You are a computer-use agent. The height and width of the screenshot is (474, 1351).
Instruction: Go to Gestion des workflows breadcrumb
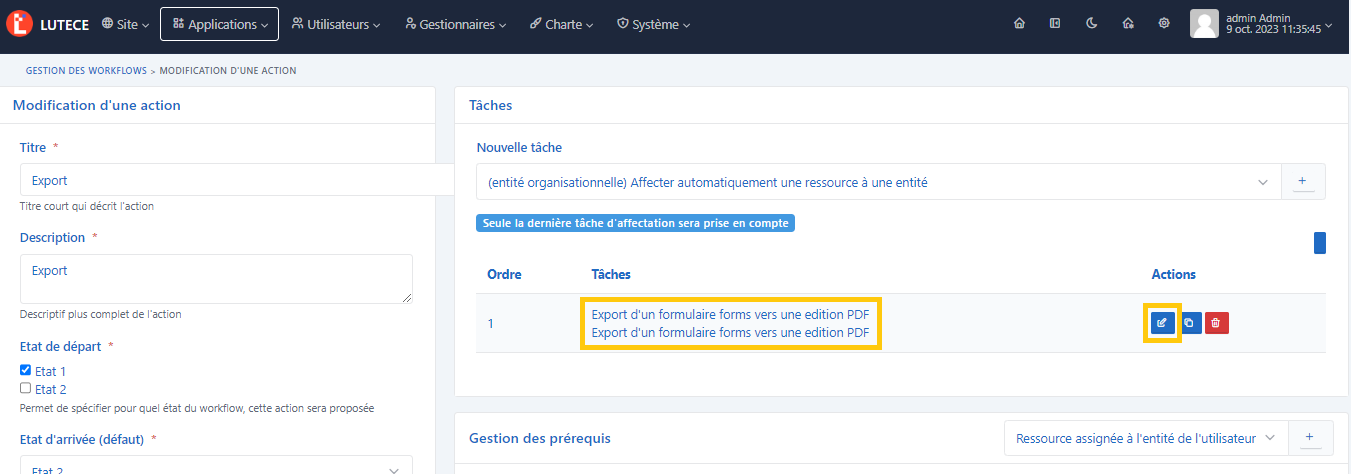86,71
